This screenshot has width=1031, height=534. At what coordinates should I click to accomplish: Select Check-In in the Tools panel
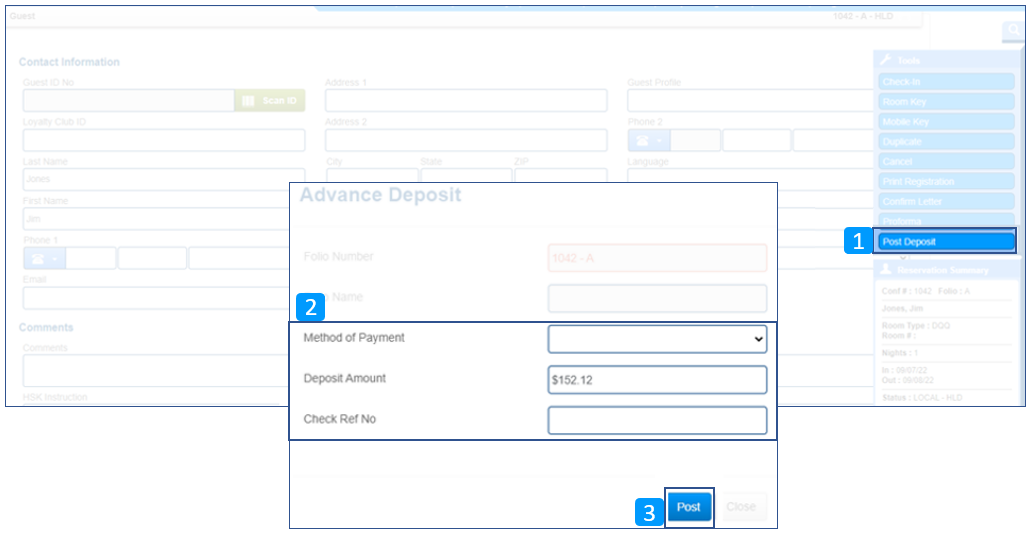(x=946, y=82)
